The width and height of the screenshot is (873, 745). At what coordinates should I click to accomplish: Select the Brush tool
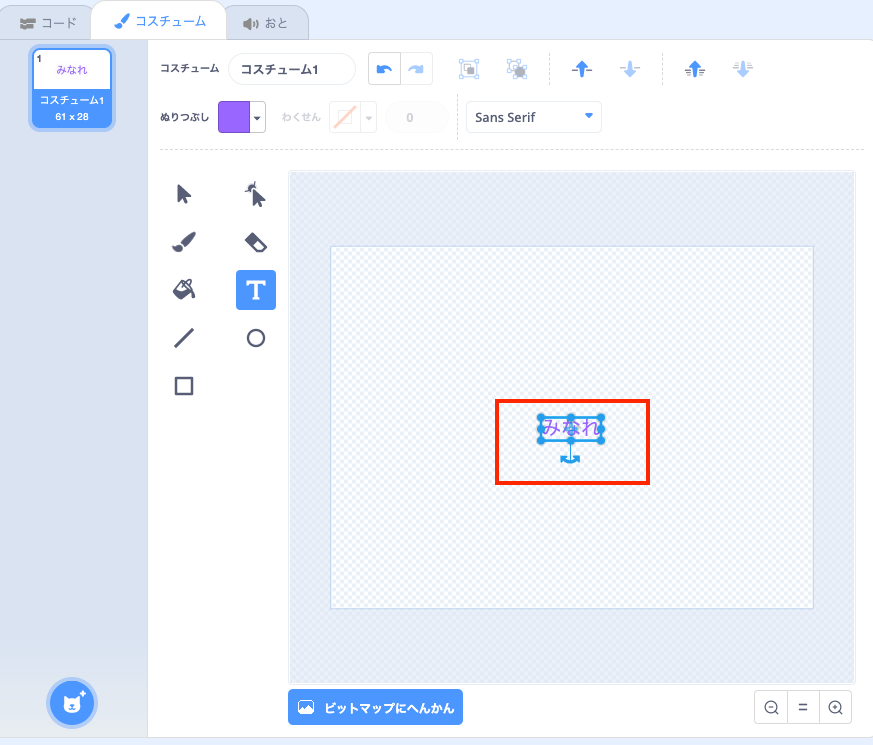point(184,242)
